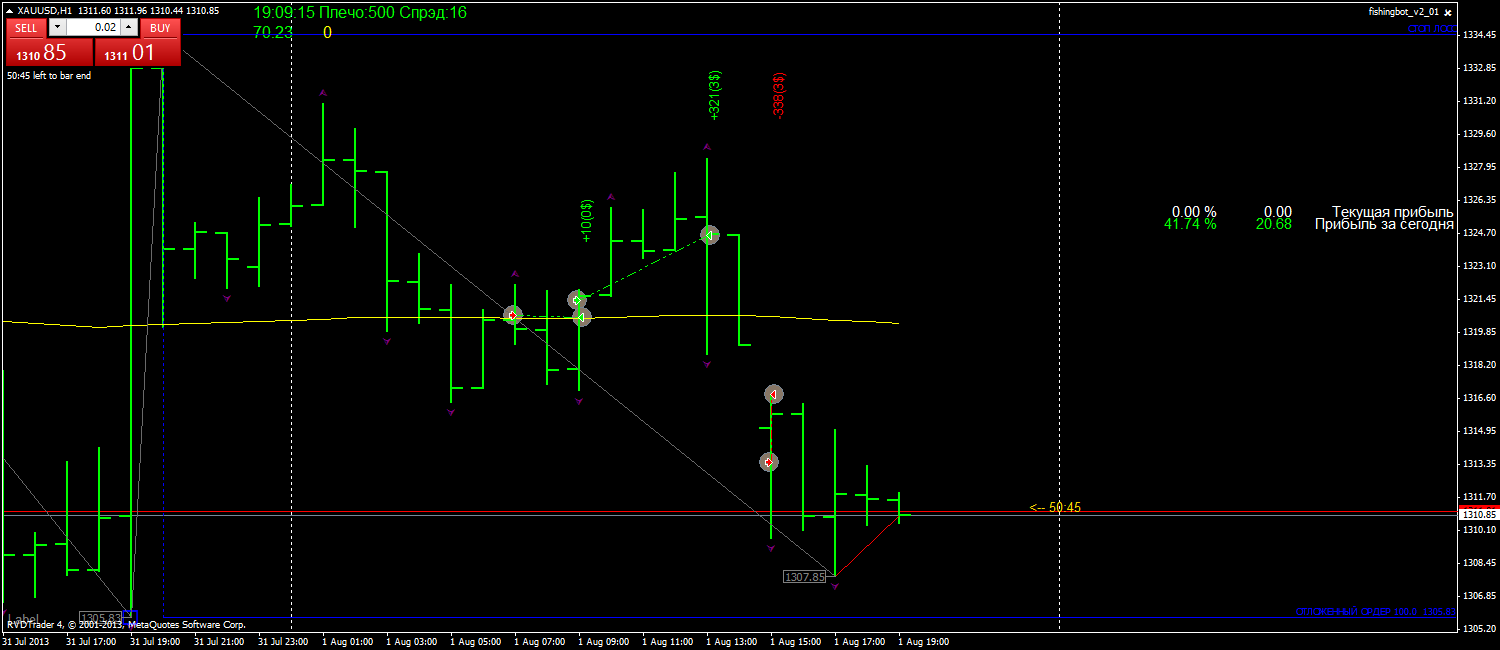The height and width of the screenshot is (650, 1500).
Task: Click the green 70.23 value
Action: [273, 32]
